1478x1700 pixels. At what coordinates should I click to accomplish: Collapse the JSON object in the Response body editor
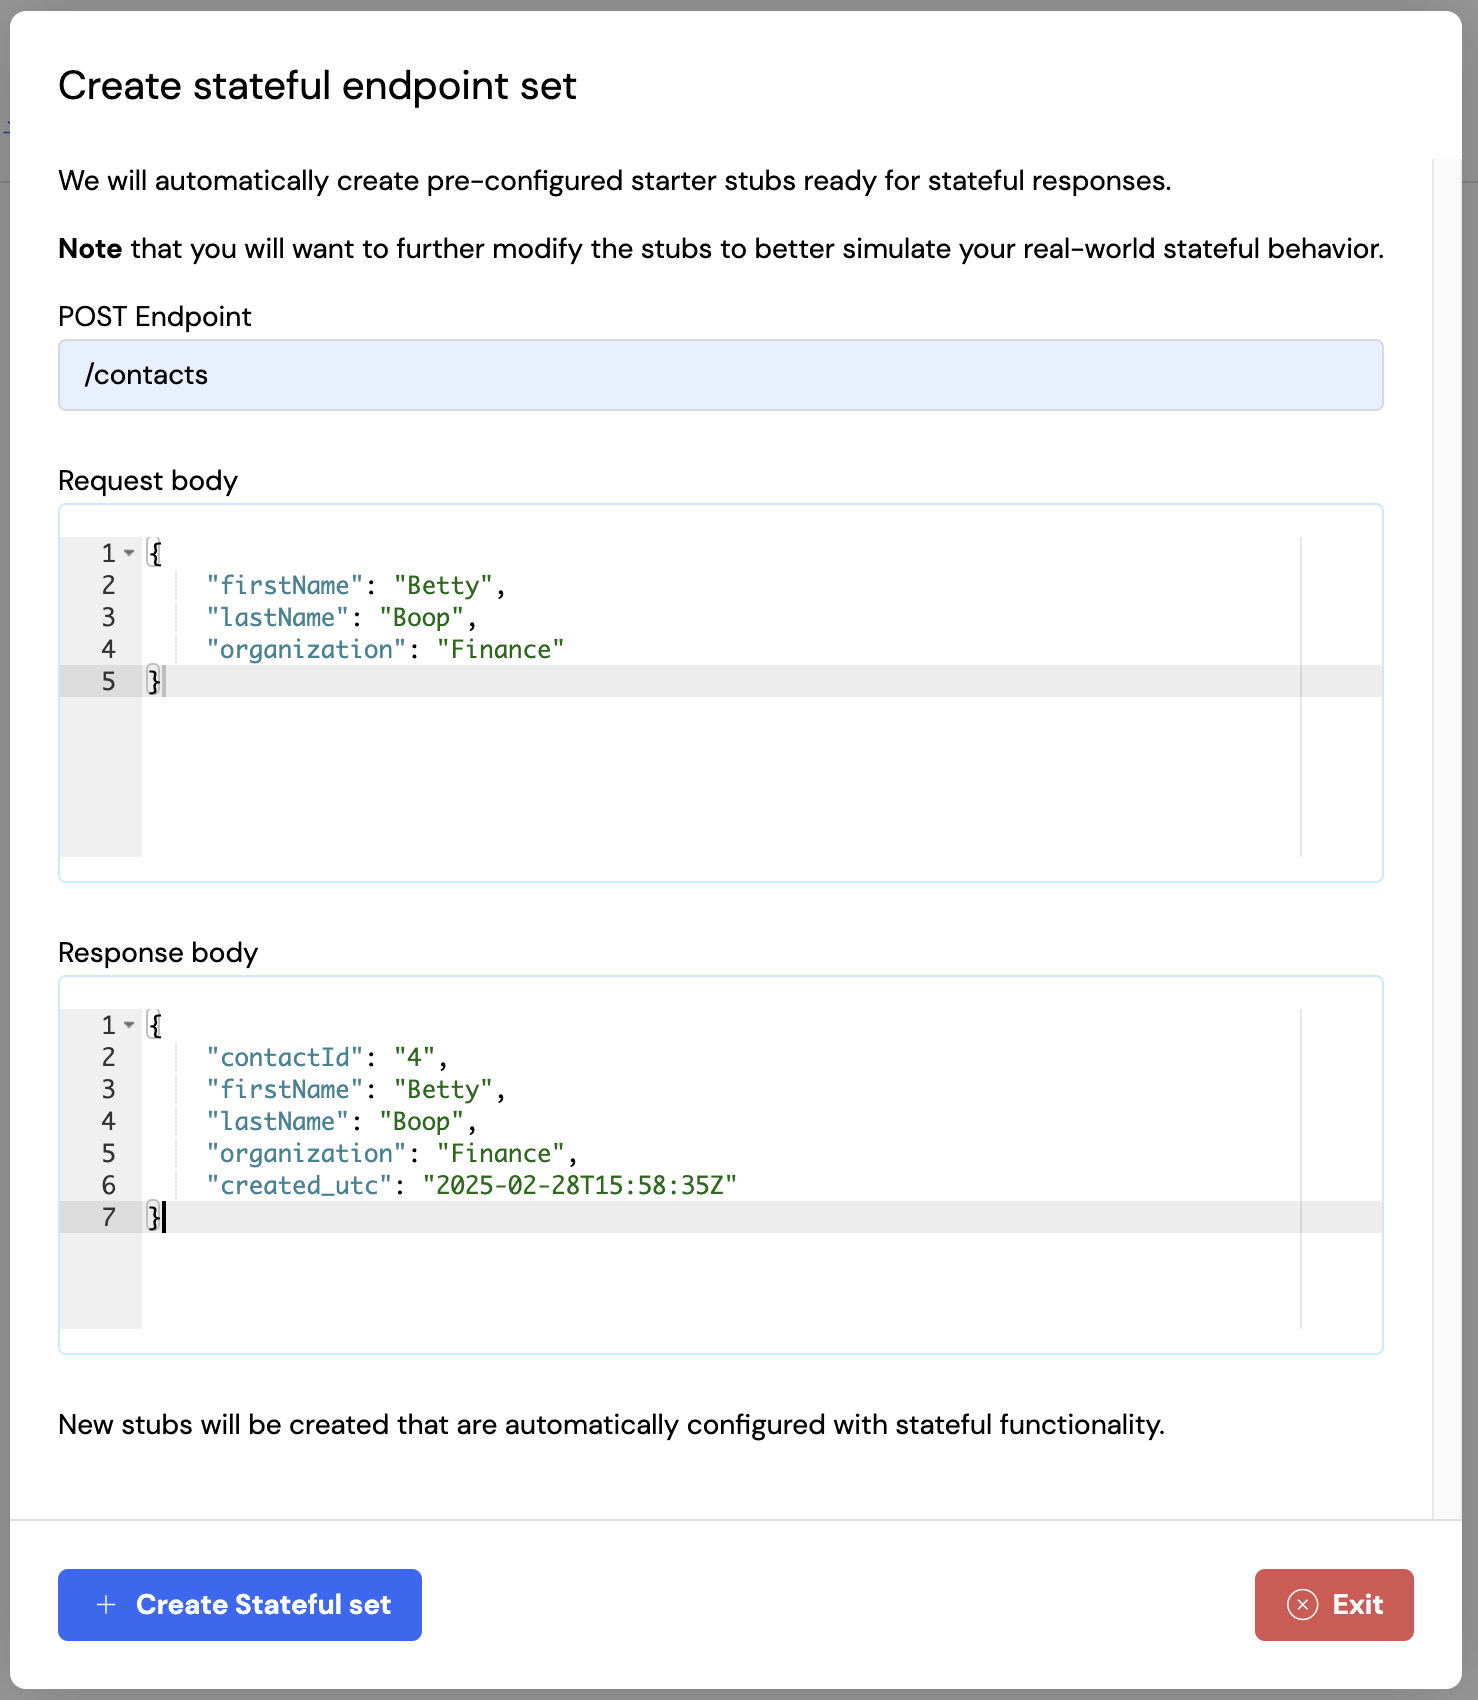pos(128,1025)
